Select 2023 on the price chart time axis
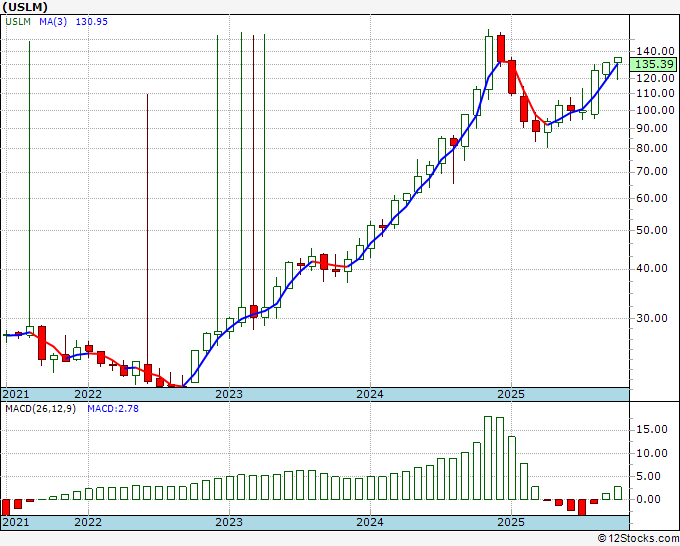The height and width of the screenshot is (546, 680). coord(229,394)
